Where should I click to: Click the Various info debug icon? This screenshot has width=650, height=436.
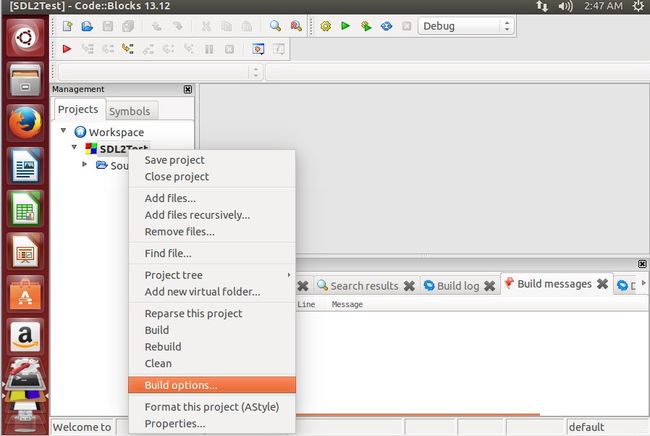pos(279,49)
